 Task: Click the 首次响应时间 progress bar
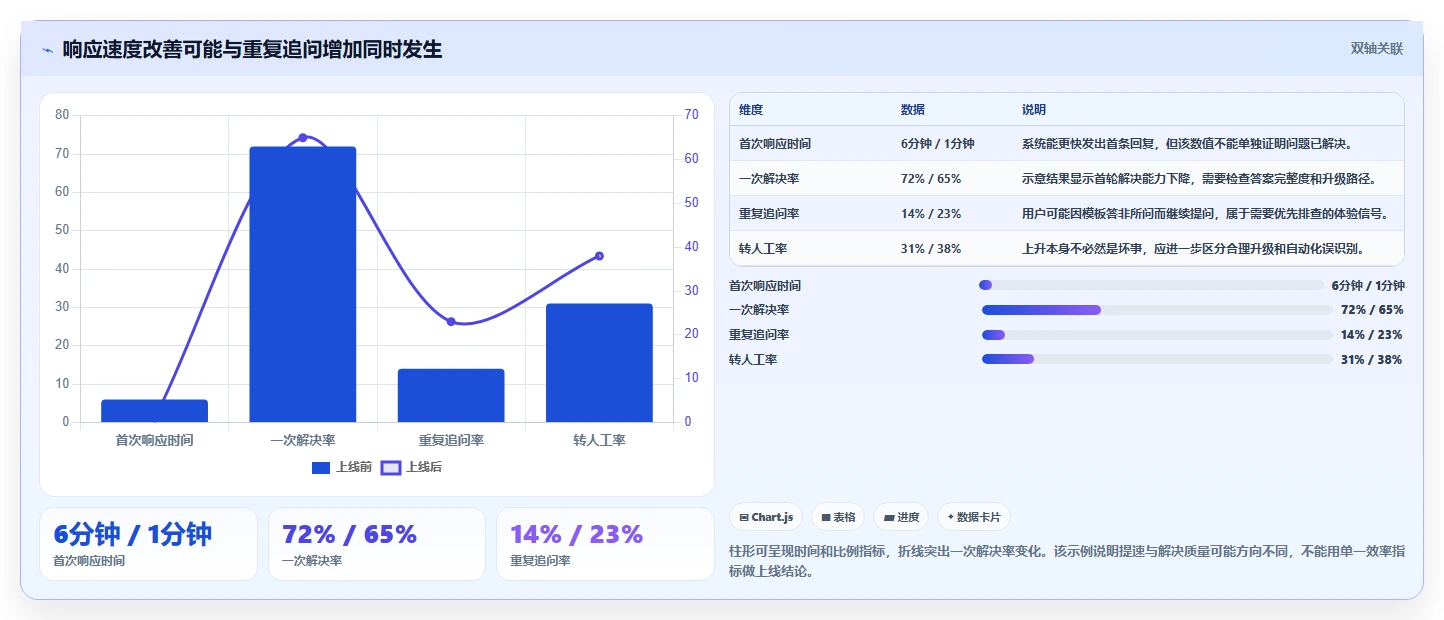pos(1152,286)
